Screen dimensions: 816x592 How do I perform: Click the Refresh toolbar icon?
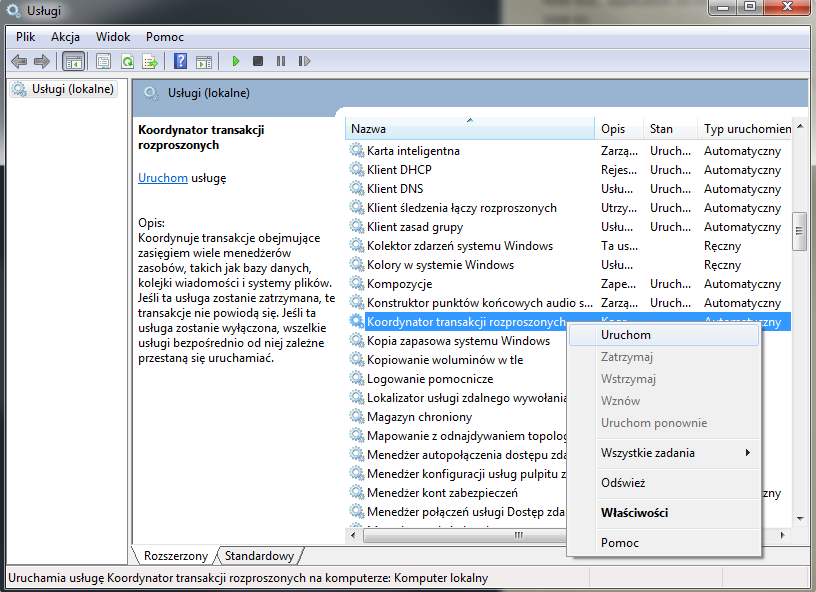(x=128, y=61)
